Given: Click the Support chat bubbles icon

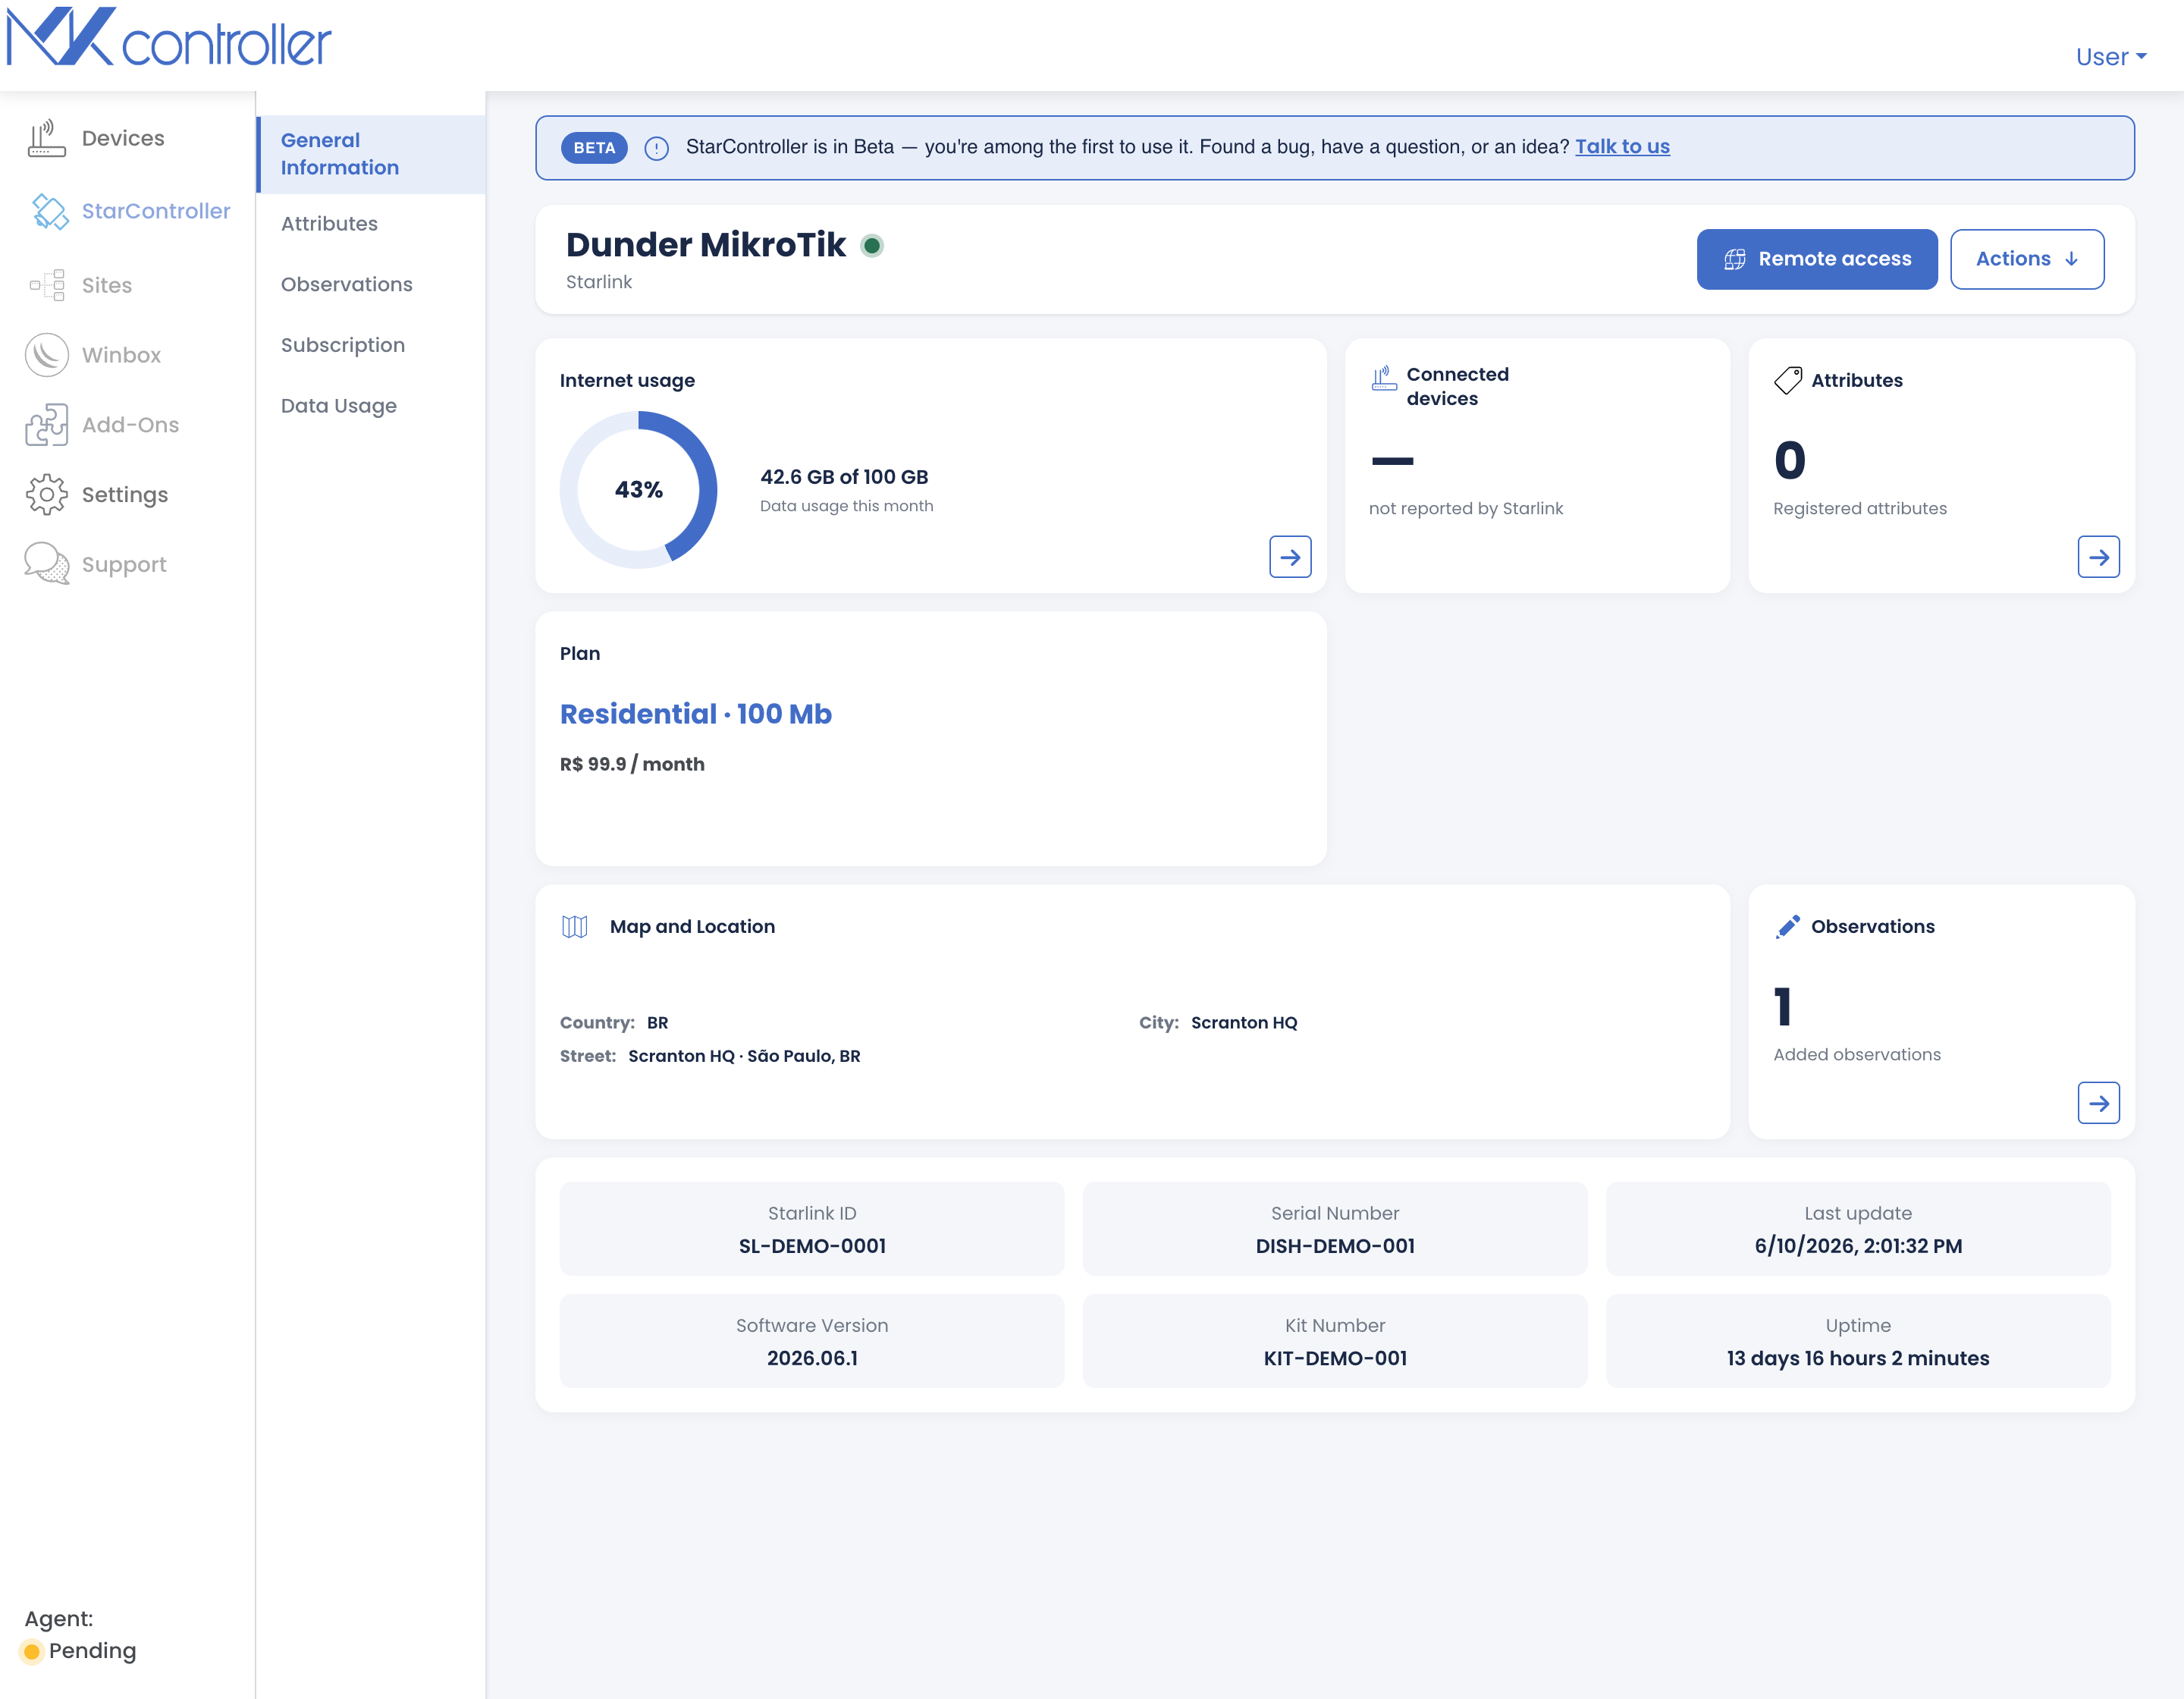Looking at the screenshot, I should (47, 563).
